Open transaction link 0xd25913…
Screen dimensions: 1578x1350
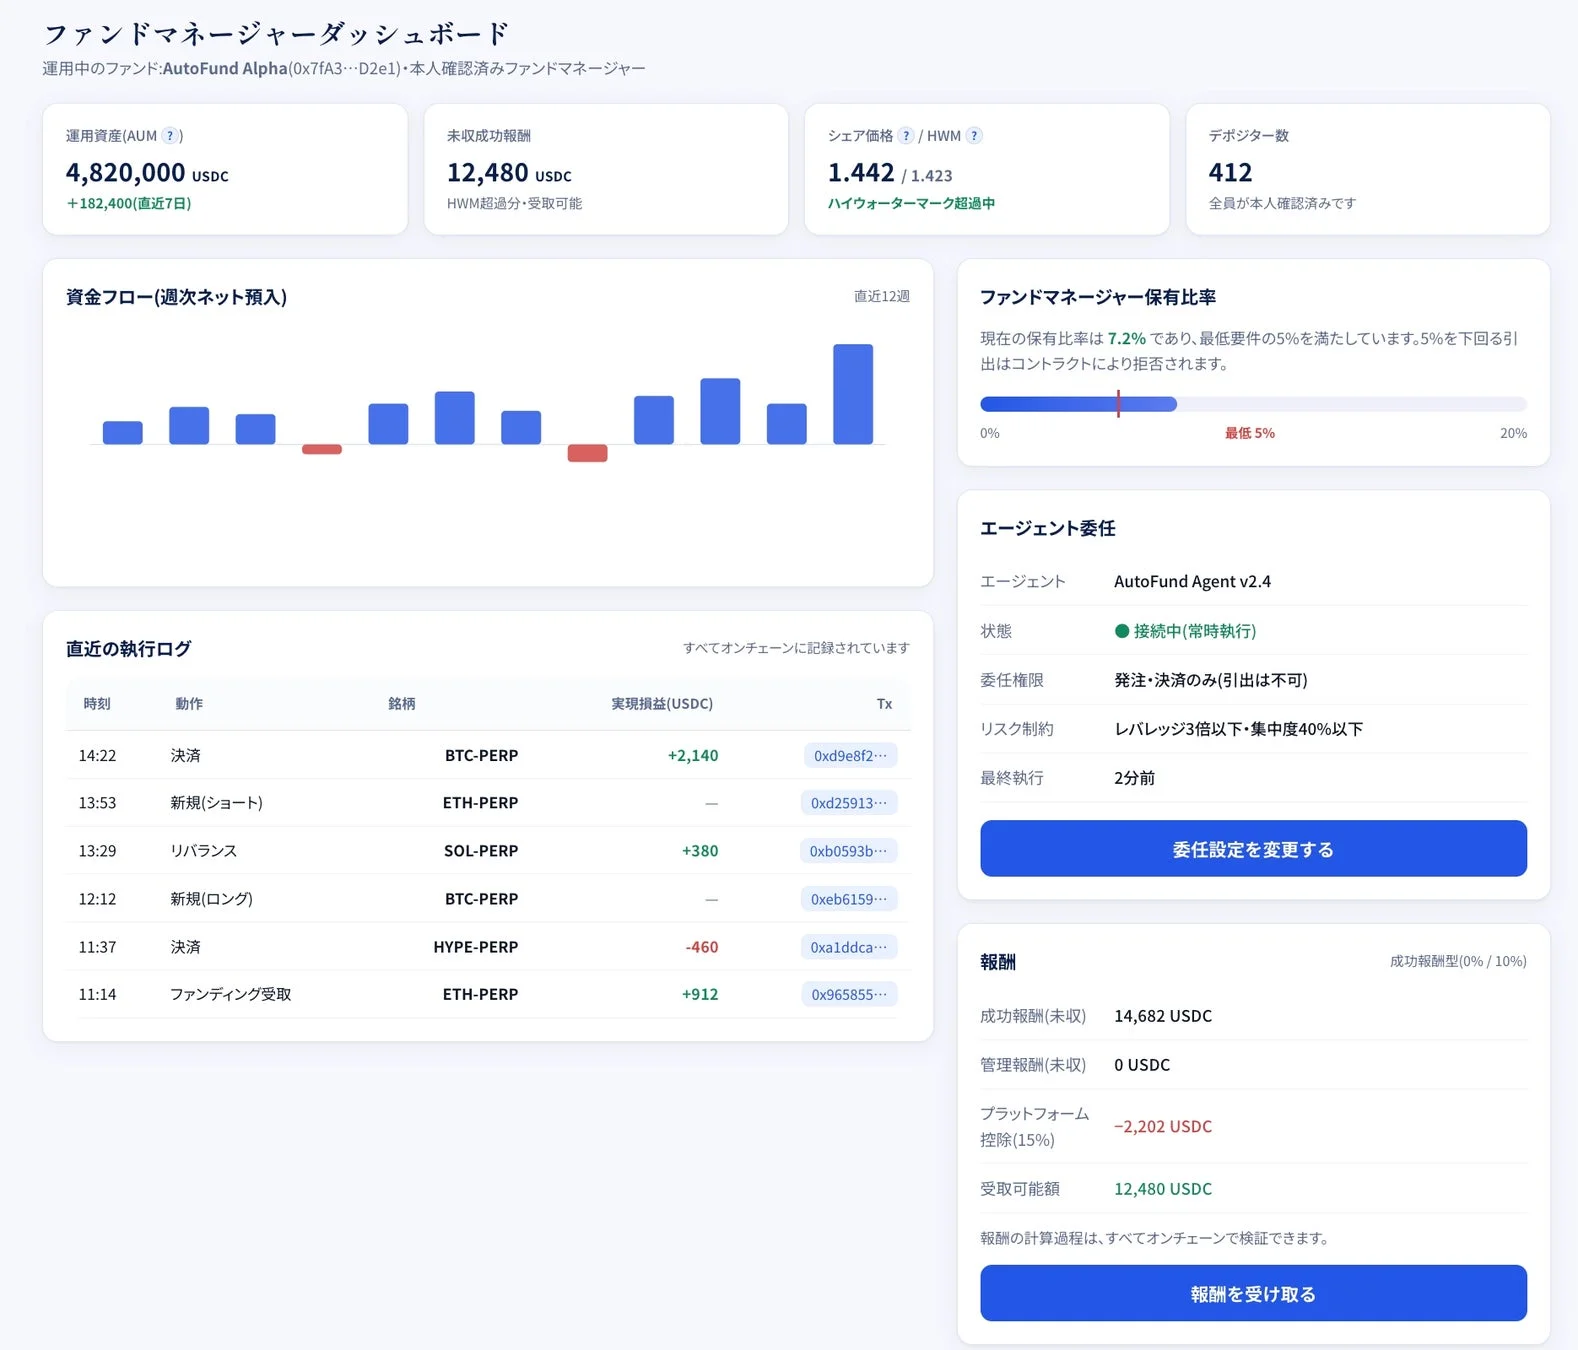tap(849, 803)
